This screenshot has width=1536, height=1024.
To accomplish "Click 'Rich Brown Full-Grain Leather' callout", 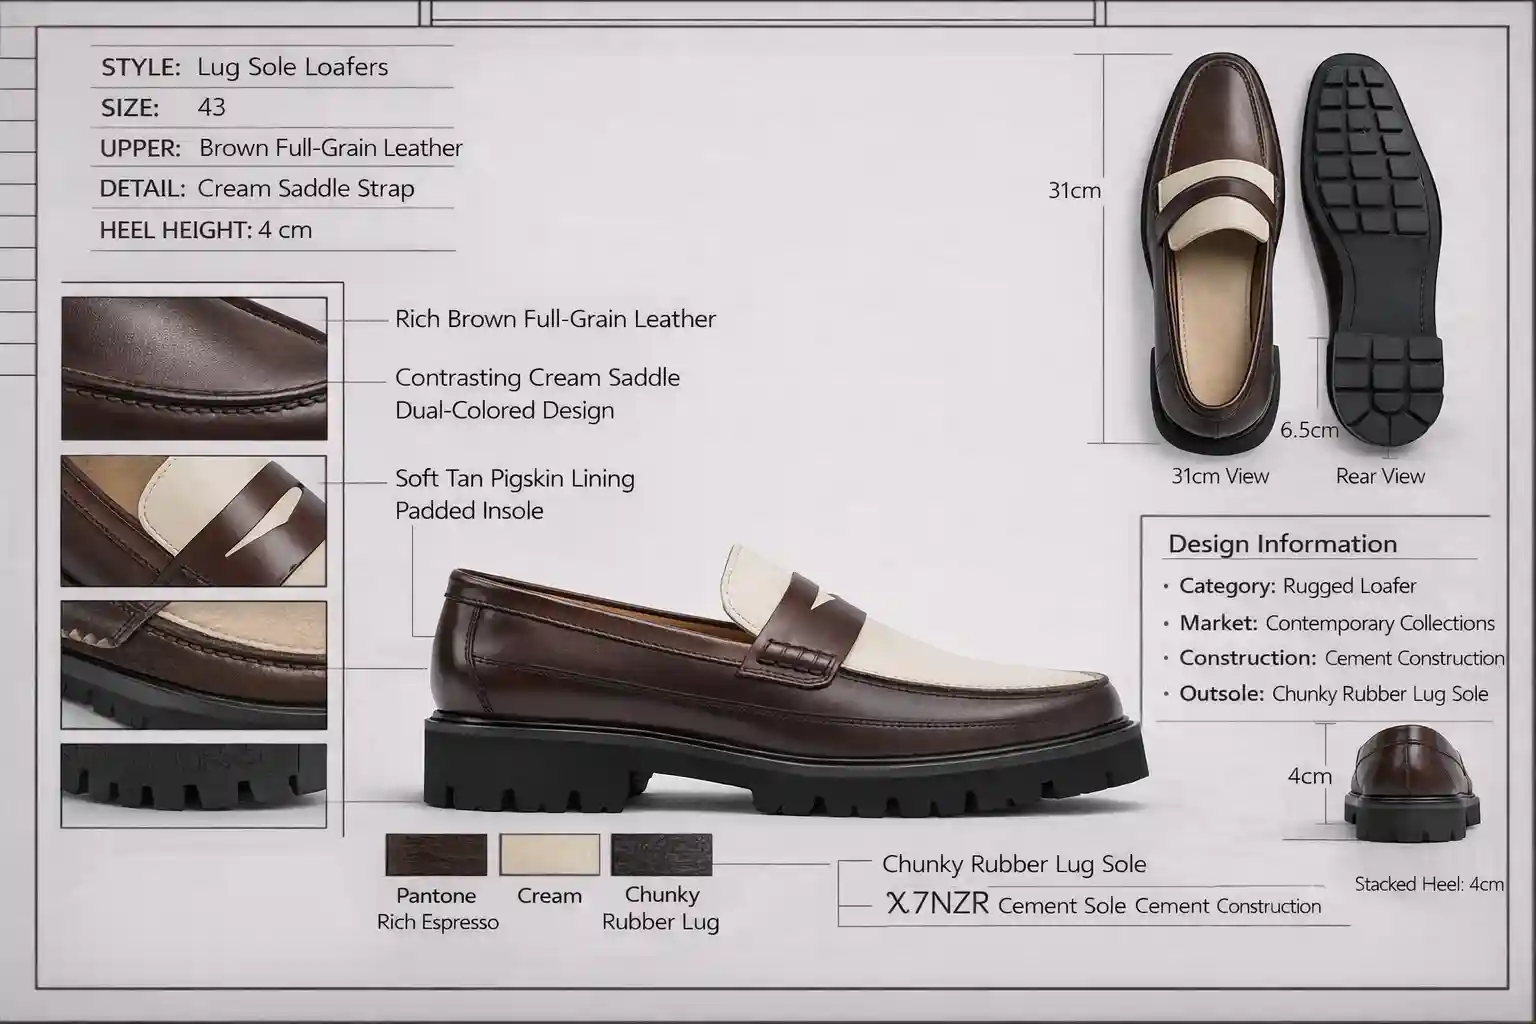I will pyautogui.click(x=555, y=319).
